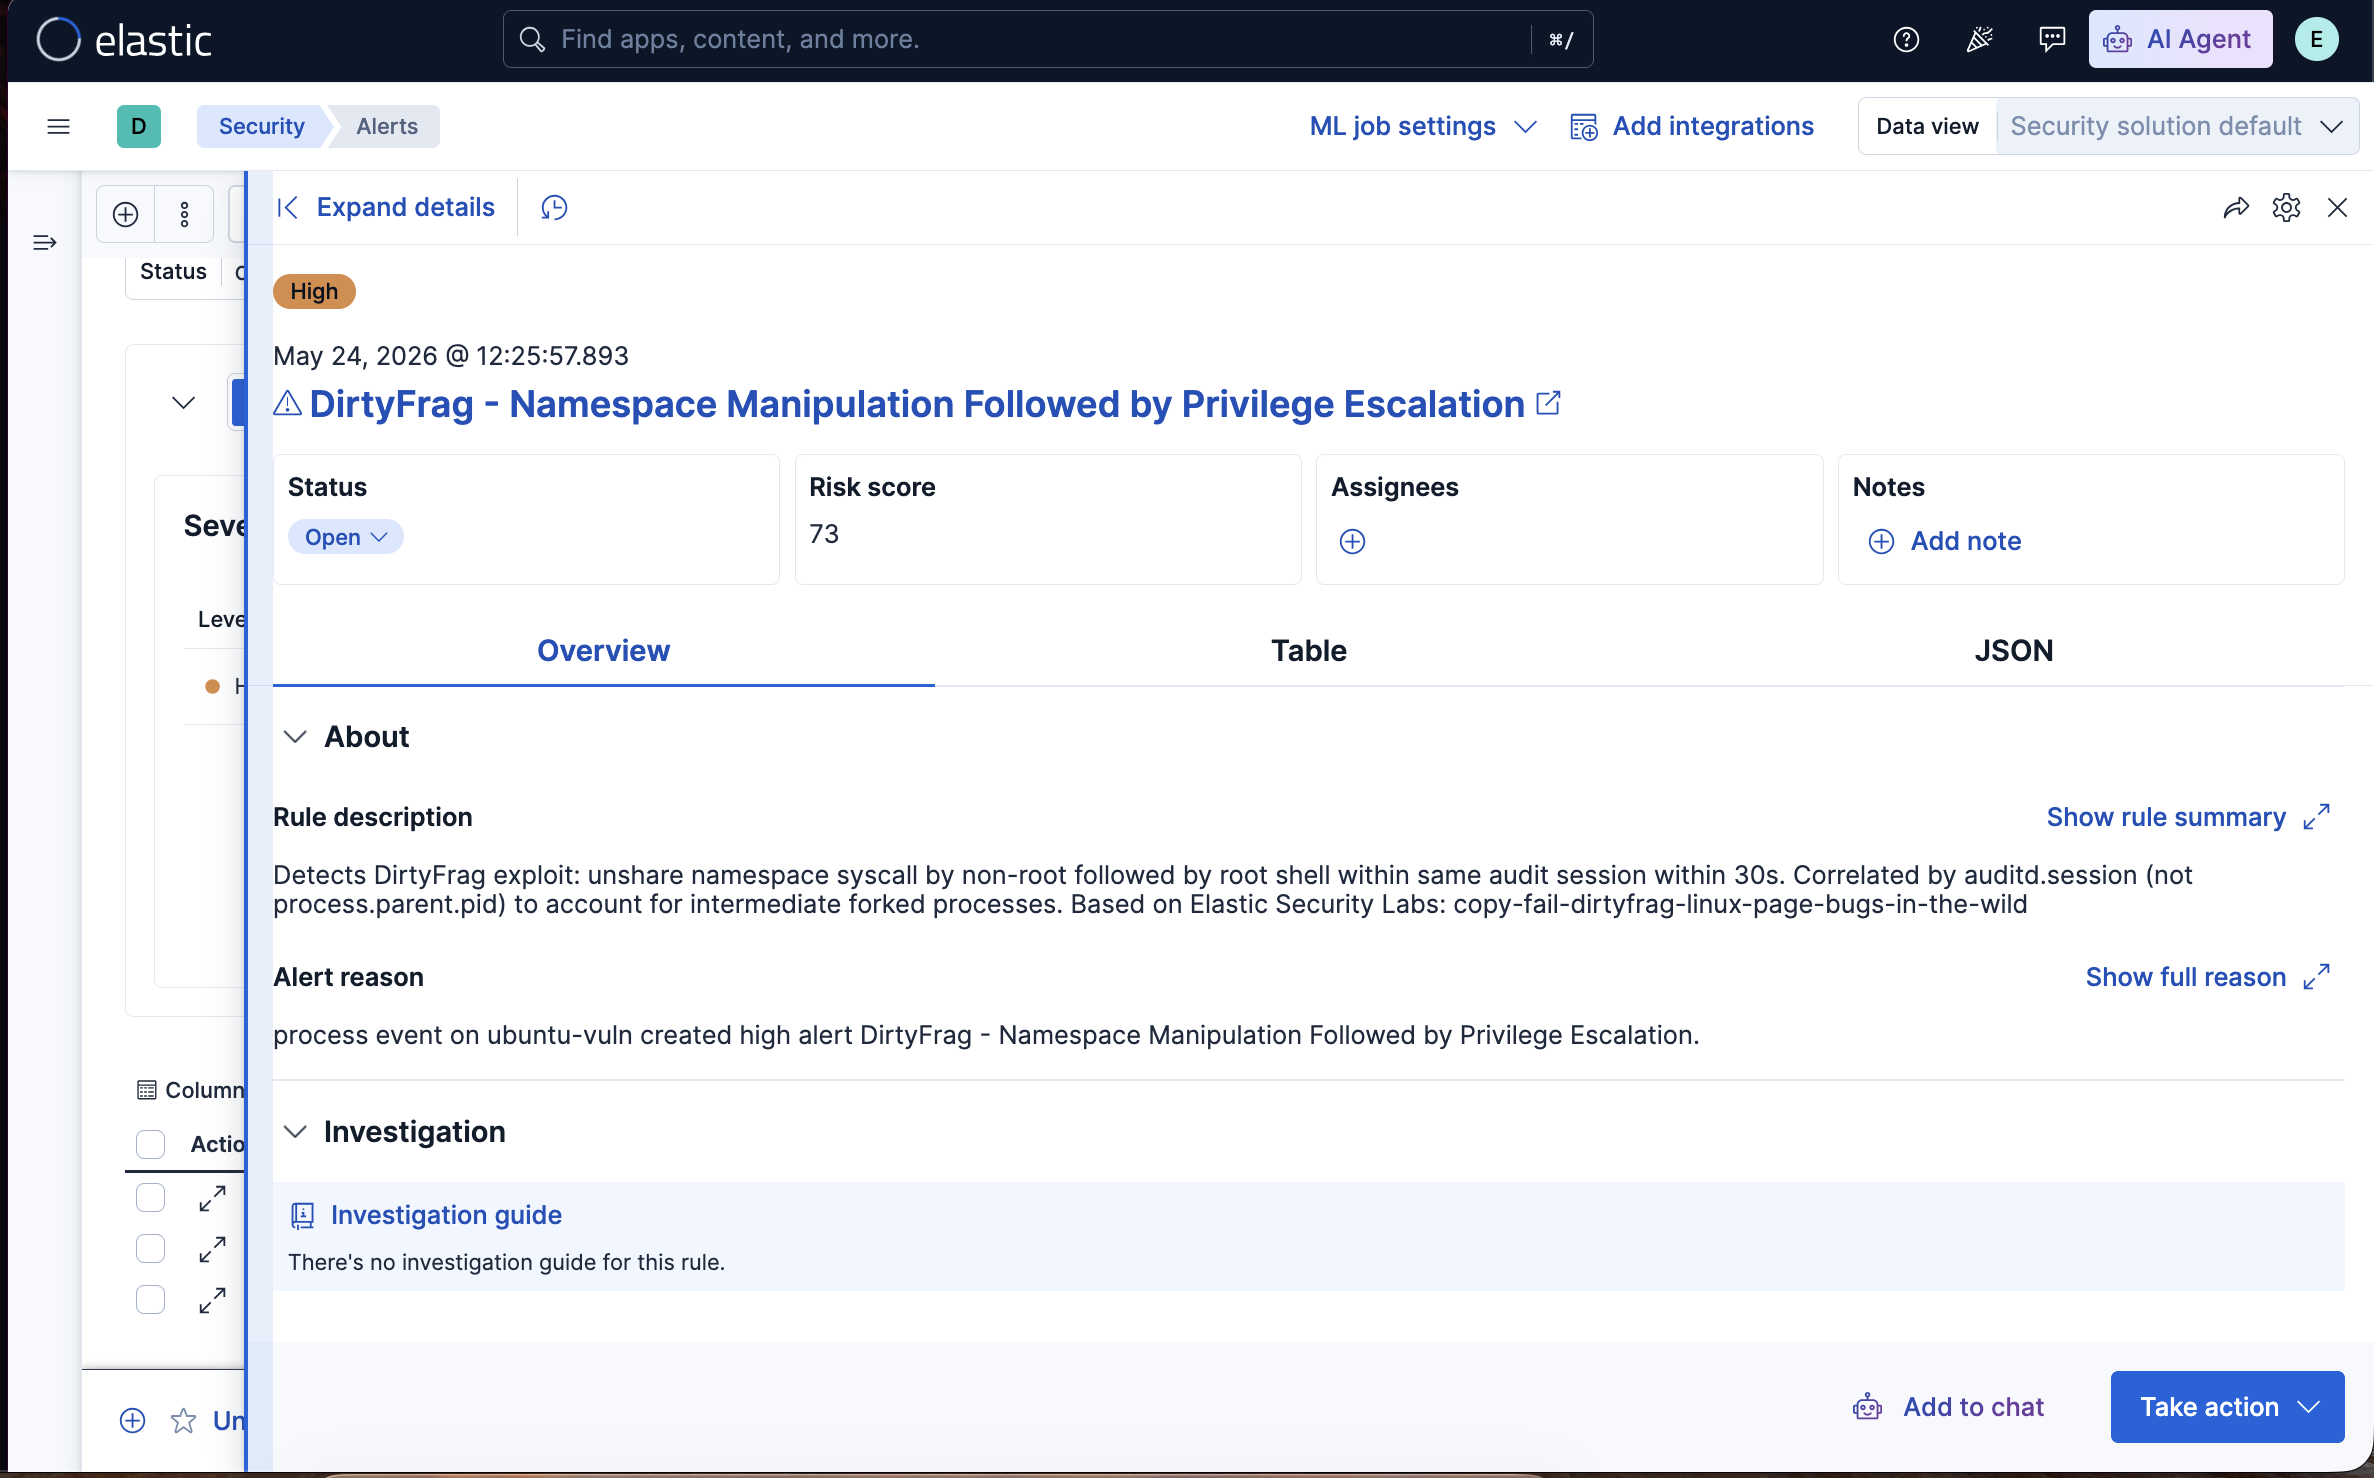Screen dimensions: 2374x1478
Task: Click the Elastic logo
Action: [124, 40]
